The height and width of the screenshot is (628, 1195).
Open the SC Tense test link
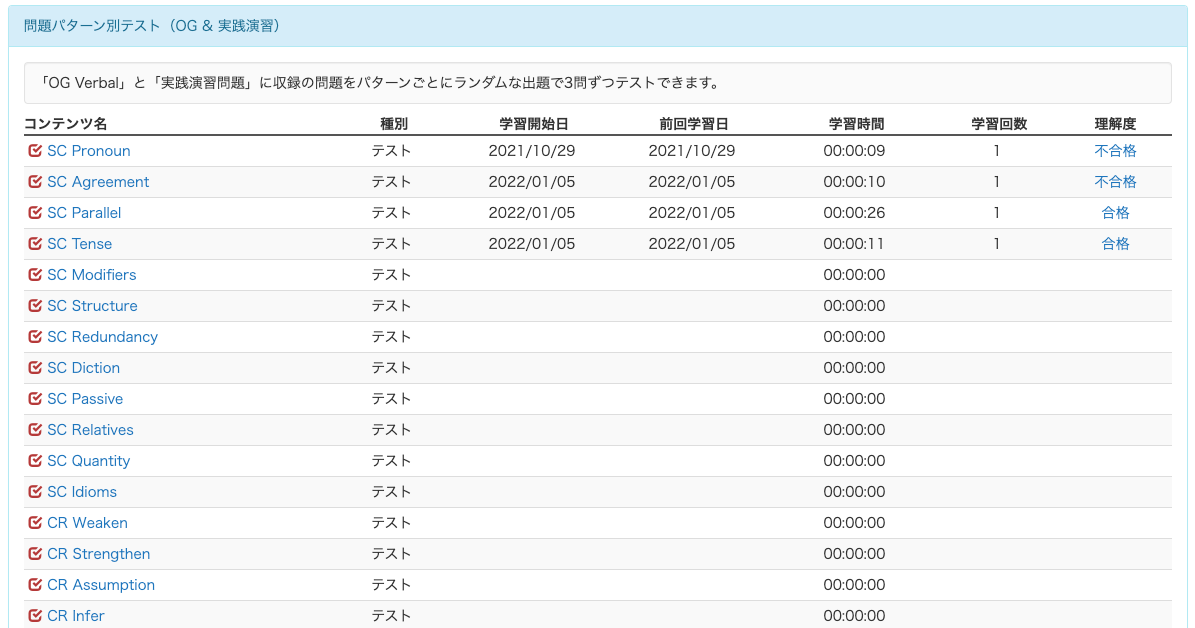[x=79, y=244]
